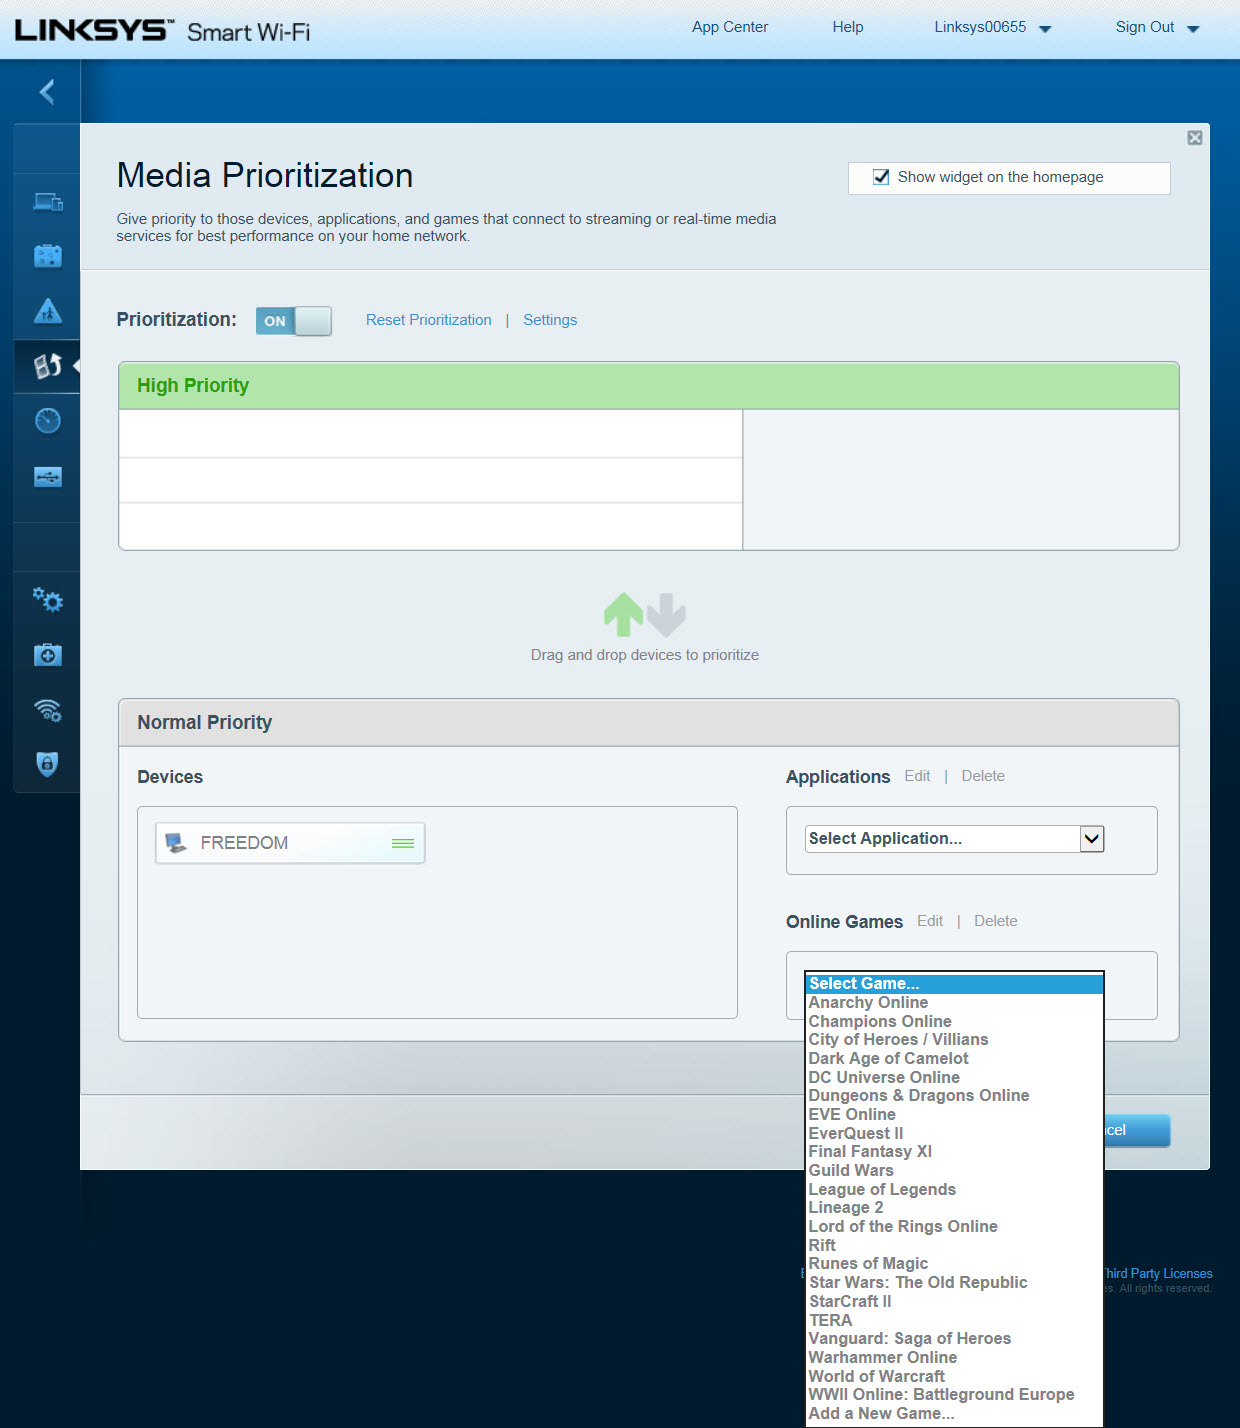
Task: Choose Final Fantasy XI option
Action: [955, 1152]
